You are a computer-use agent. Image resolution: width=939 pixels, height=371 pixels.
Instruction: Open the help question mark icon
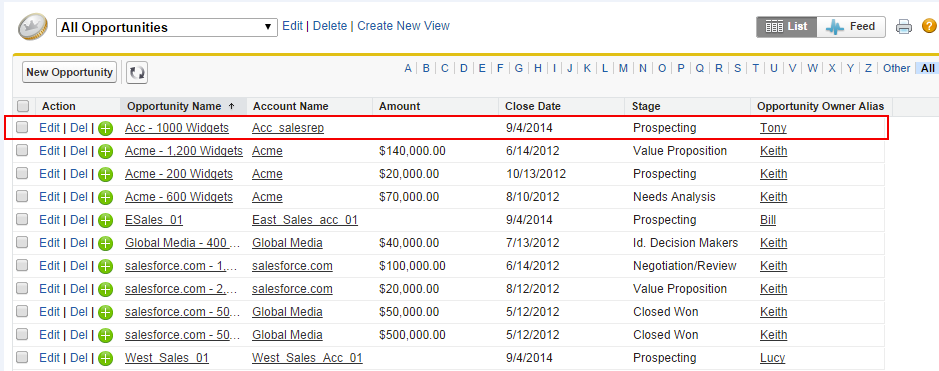929,26
